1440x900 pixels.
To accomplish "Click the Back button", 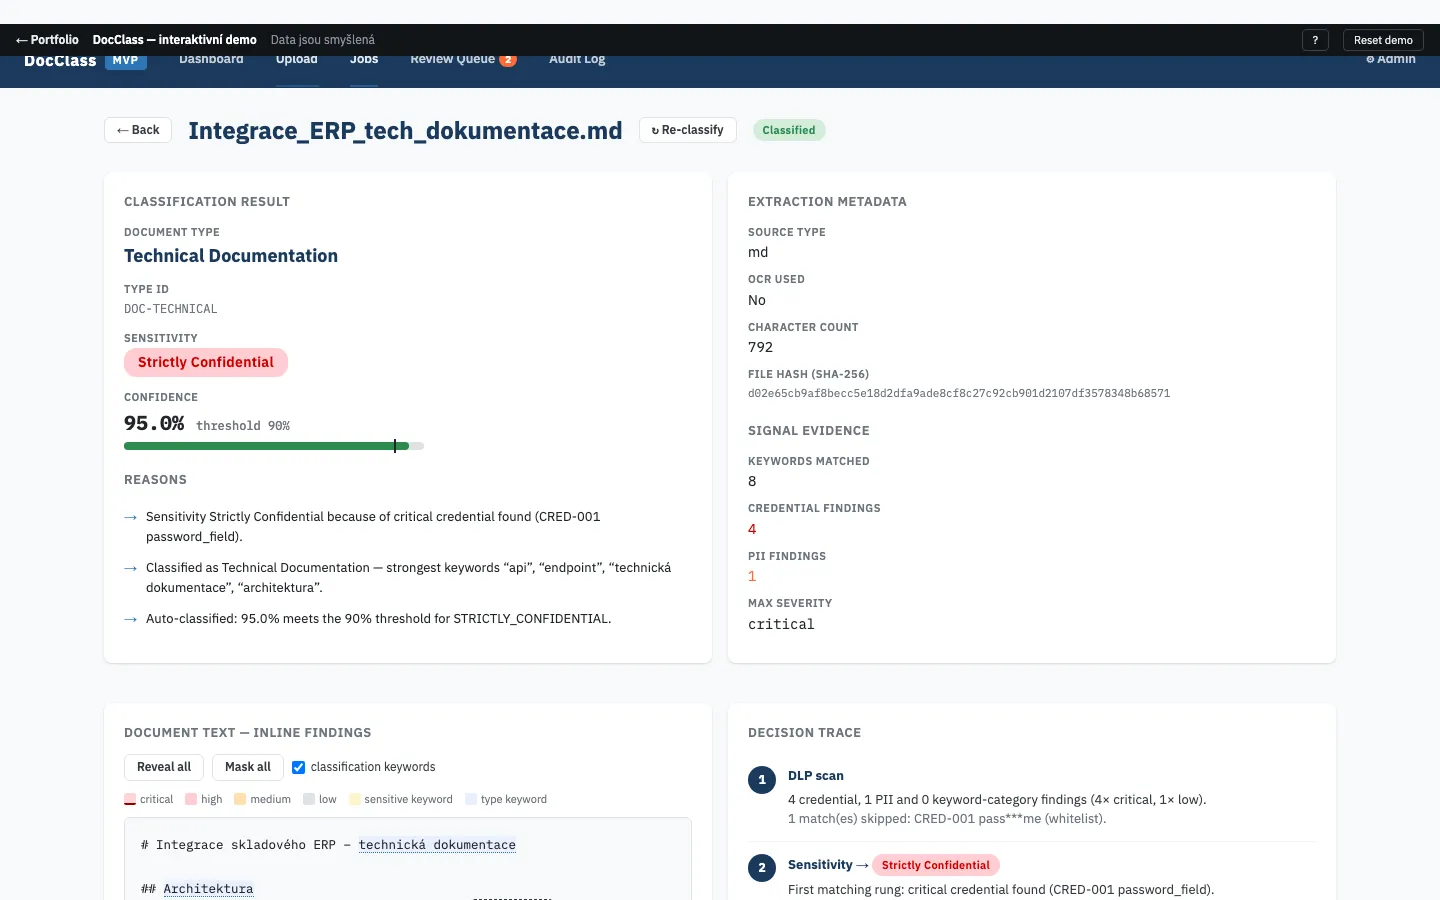I will click(138, 130).
